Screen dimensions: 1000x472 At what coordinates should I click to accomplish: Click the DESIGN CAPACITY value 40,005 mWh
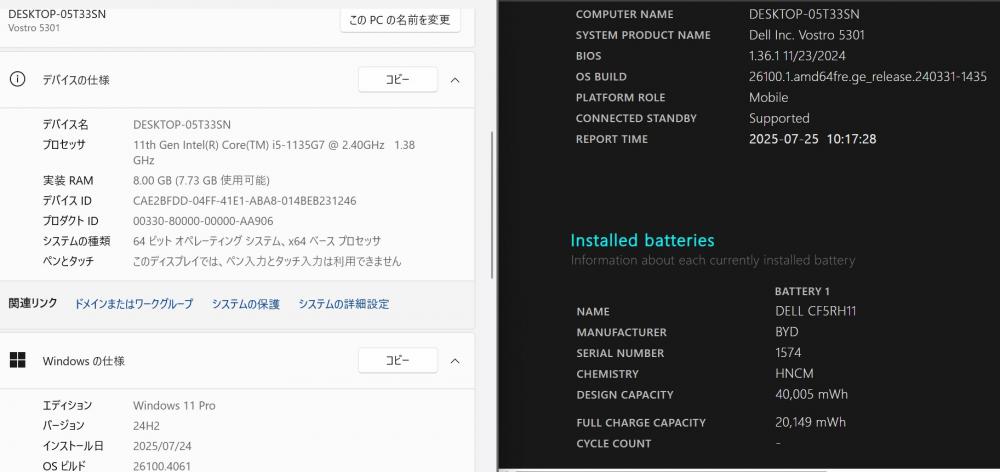coord(812,394)
